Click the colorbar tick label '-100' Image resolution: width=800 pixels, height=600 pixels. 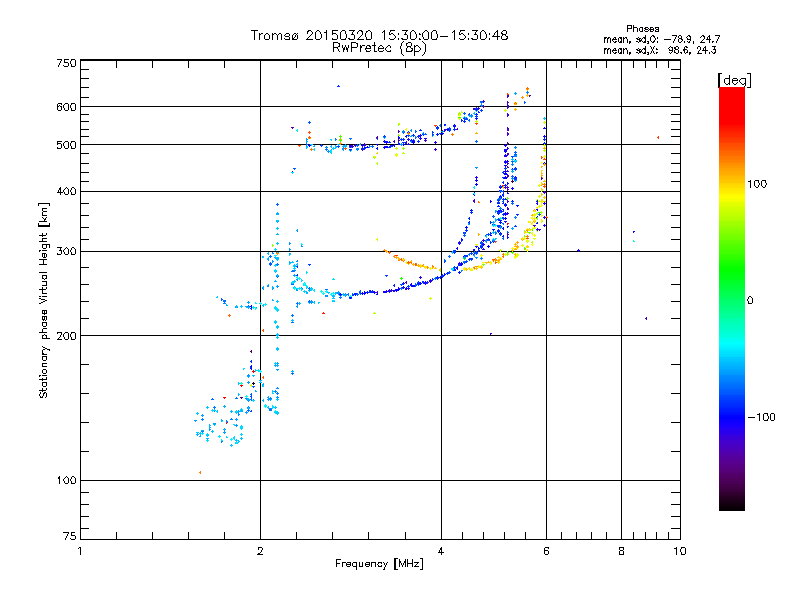[761, 417]
